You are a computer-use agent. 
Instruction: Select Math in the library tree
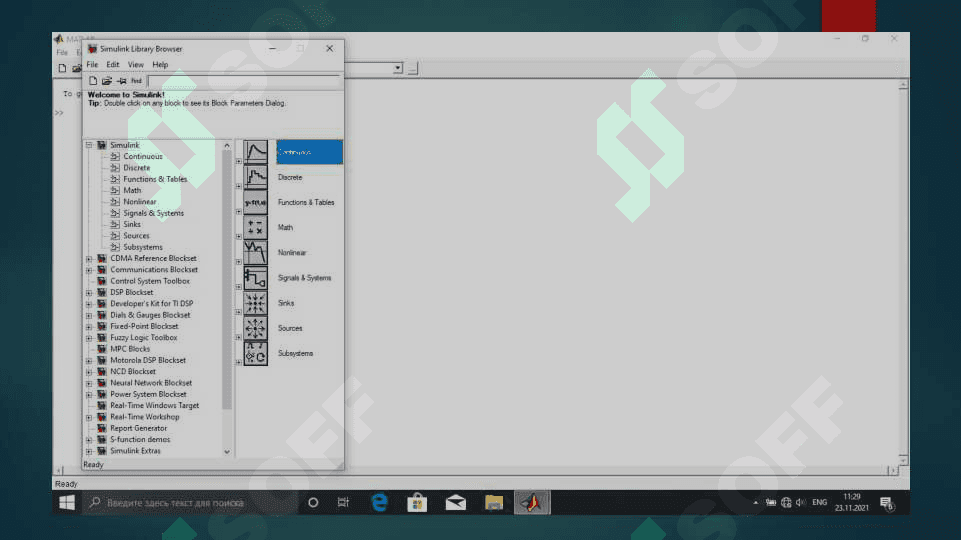point(132,191)
